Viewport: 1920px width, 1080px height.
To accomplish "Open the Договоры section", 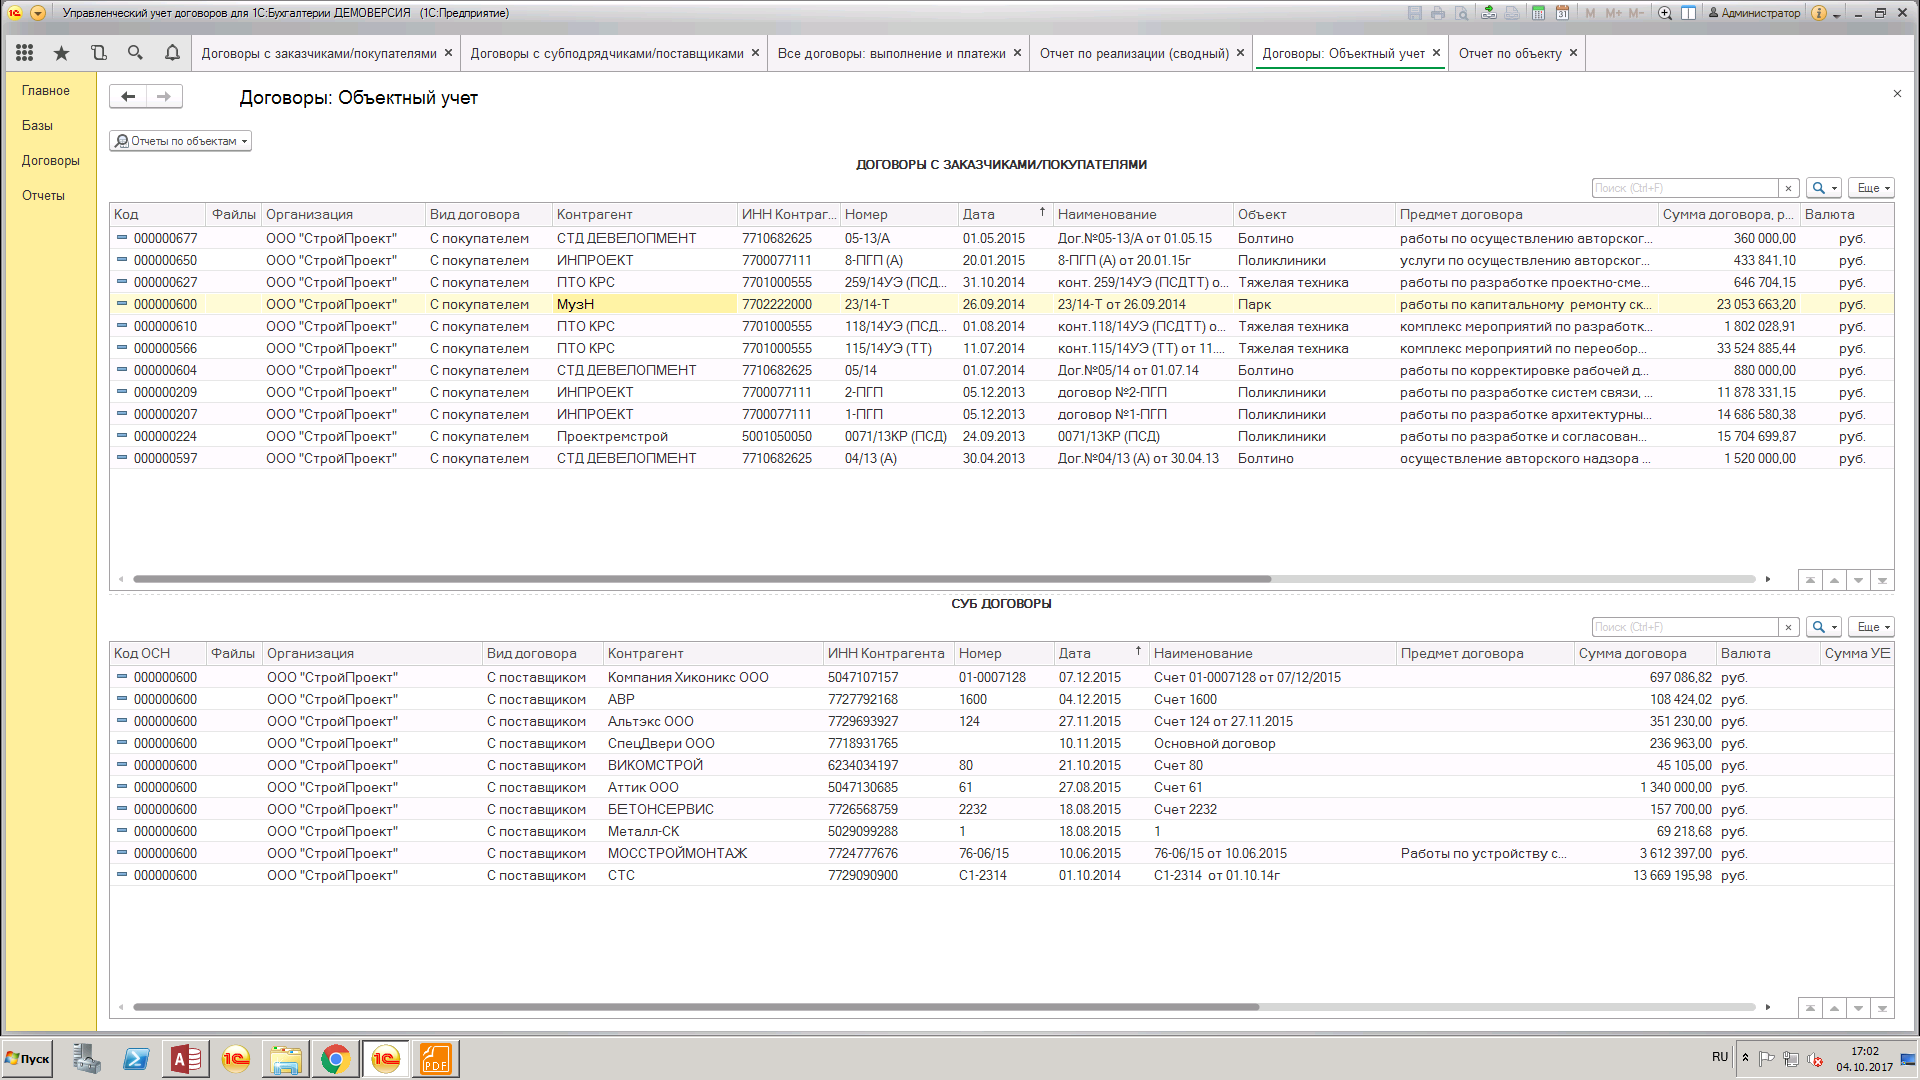I will coord(50,160).
